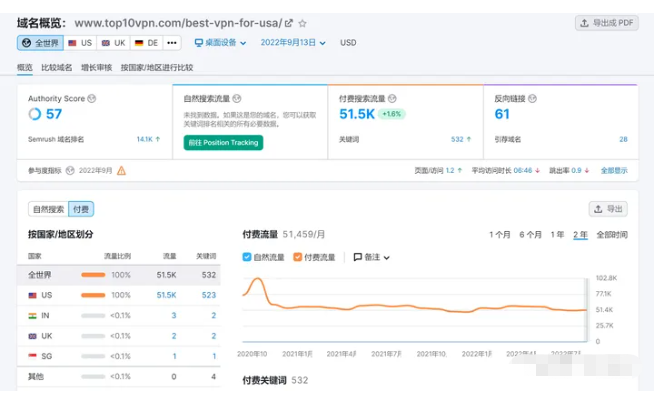The image size is (661, 396).
Task: Click the orange traffic bar in 全世界 row
Action: click(93, 275)
